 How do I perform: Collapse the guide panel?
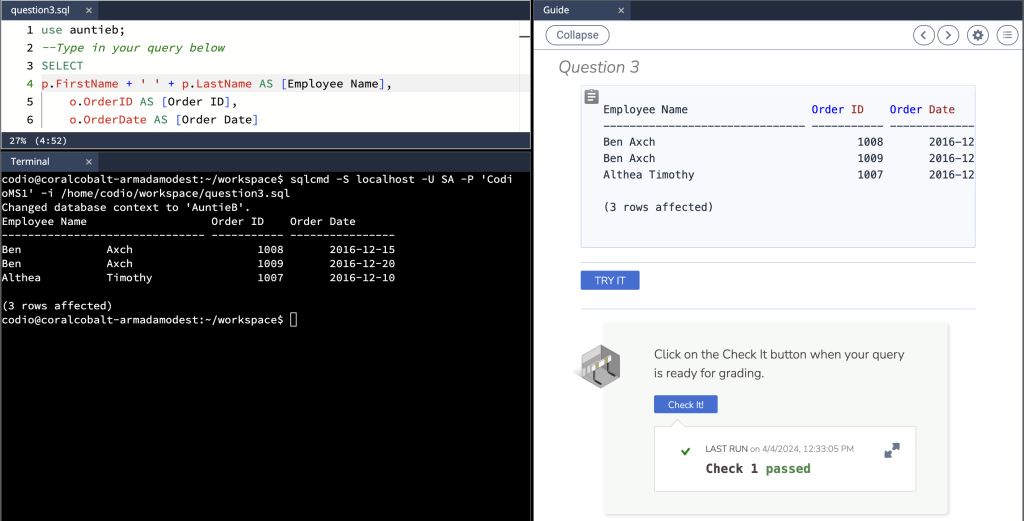[577, 35]
